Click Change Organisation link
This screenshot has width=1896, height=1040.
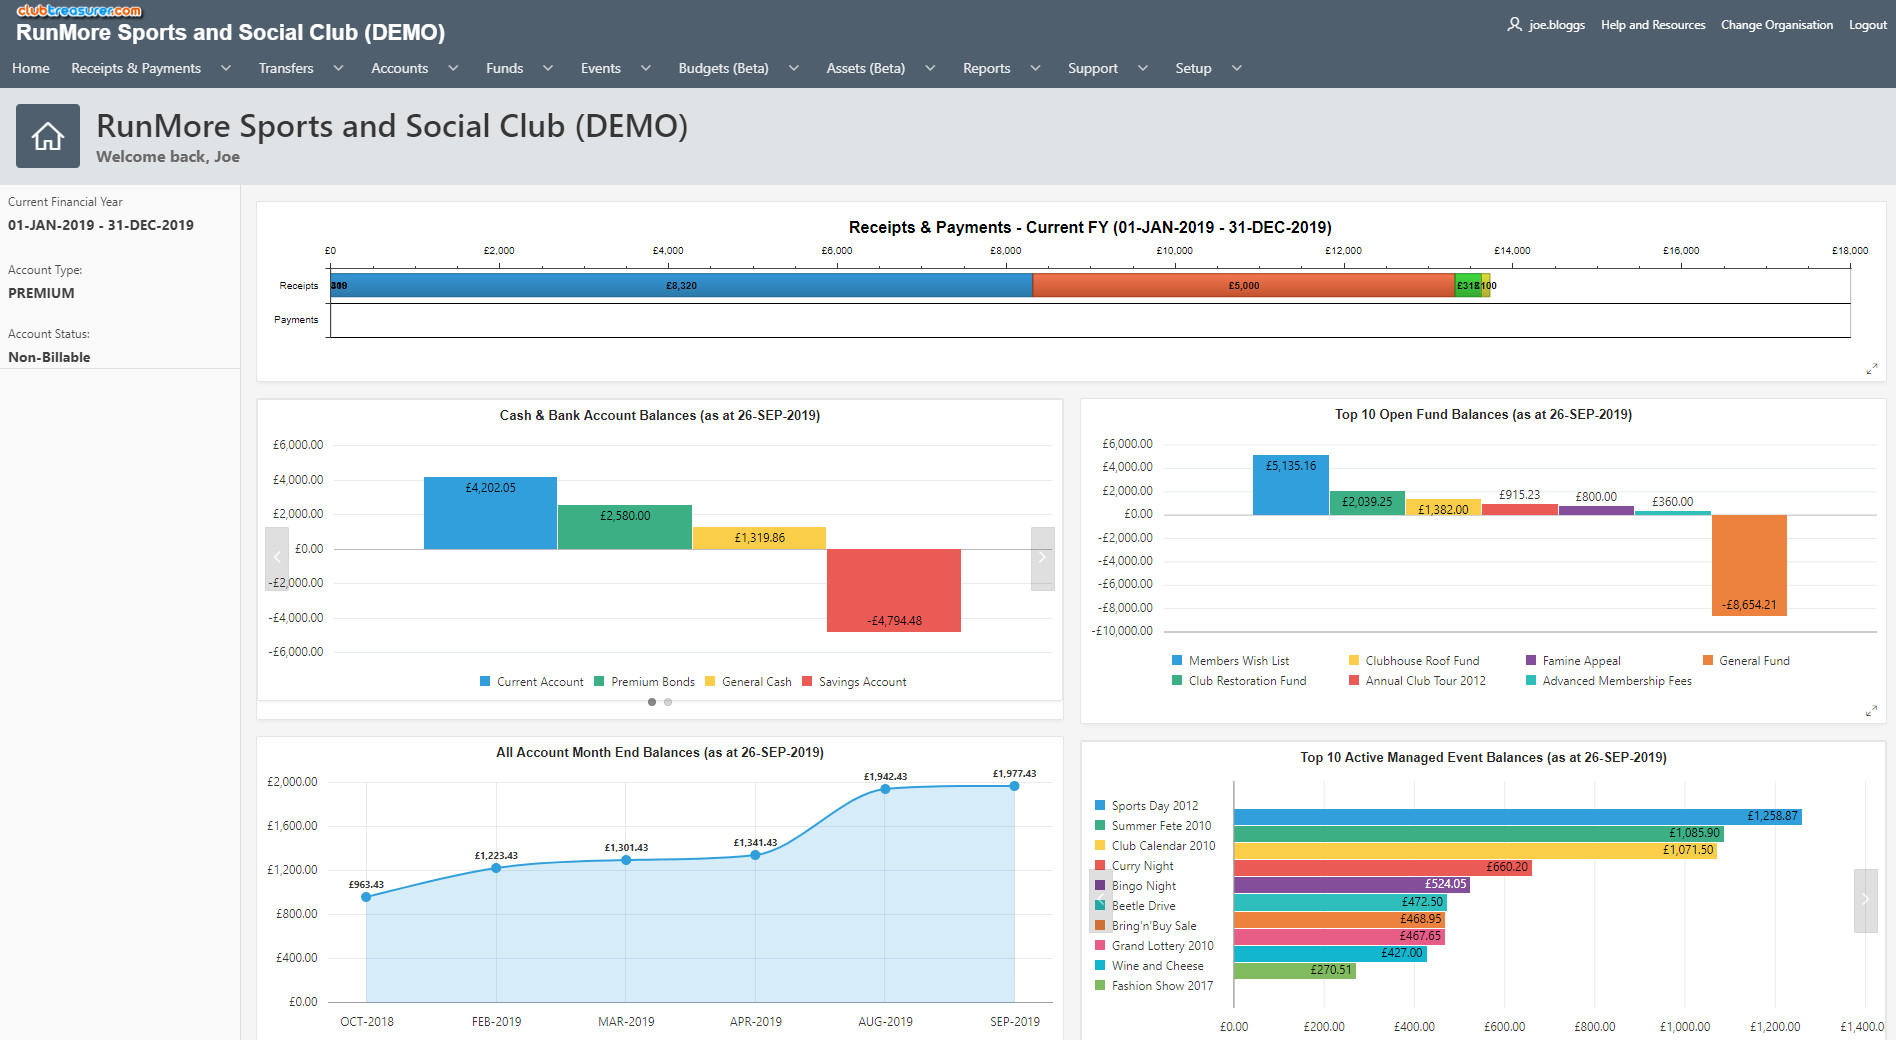click(x=1777, y=25)
